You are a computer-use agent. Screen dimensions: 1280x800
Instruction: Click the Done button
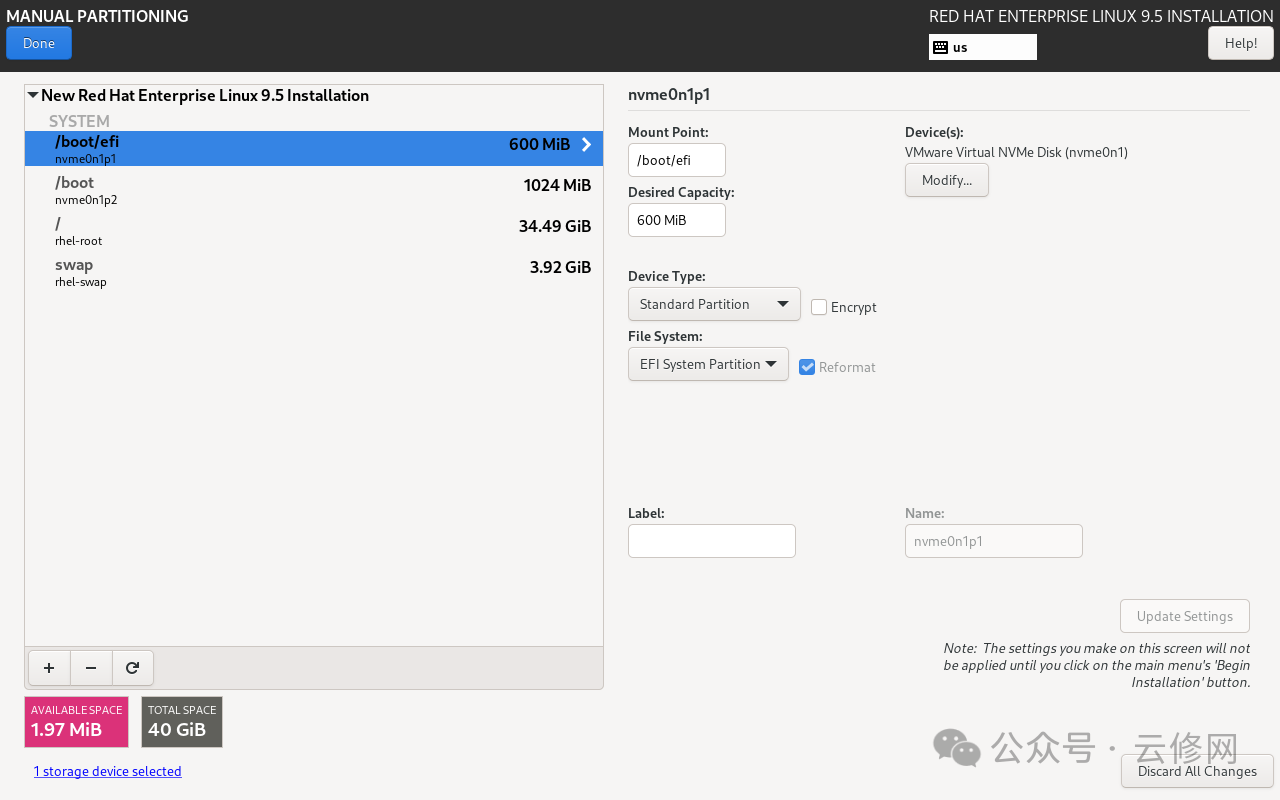(x=39, y=43)
